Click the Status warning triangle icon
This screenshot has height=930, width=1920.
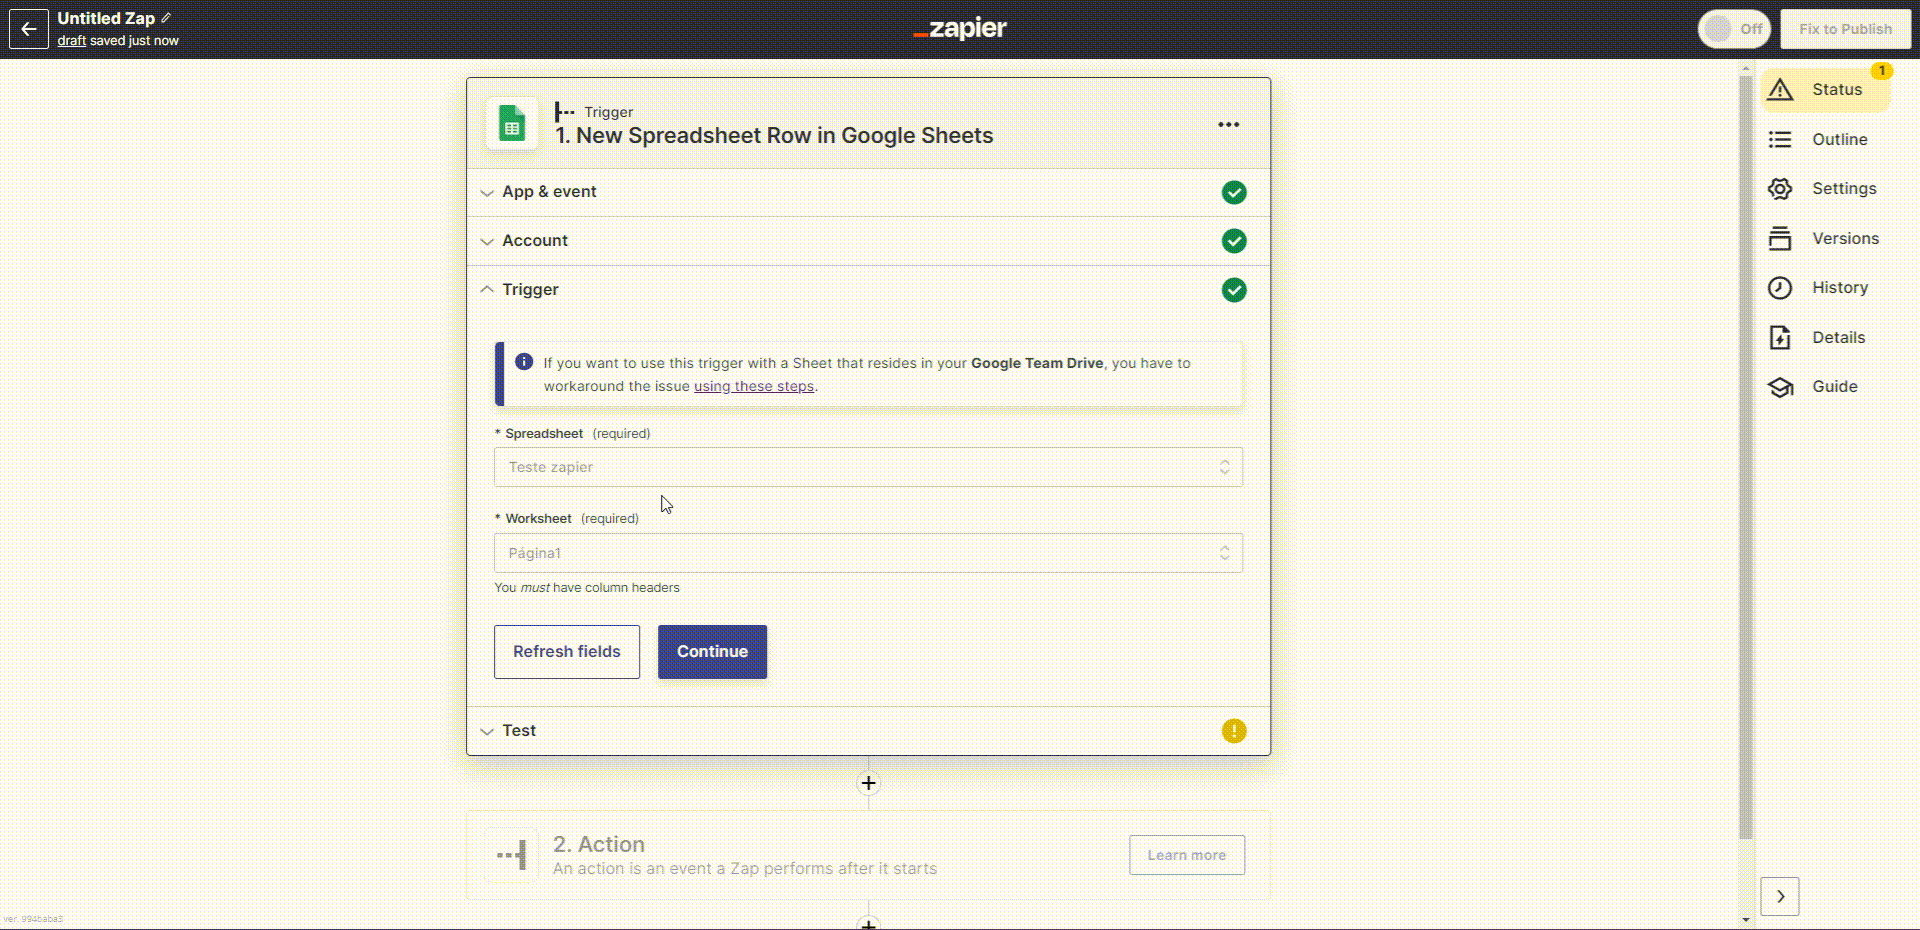click(x=1780, y=90)
